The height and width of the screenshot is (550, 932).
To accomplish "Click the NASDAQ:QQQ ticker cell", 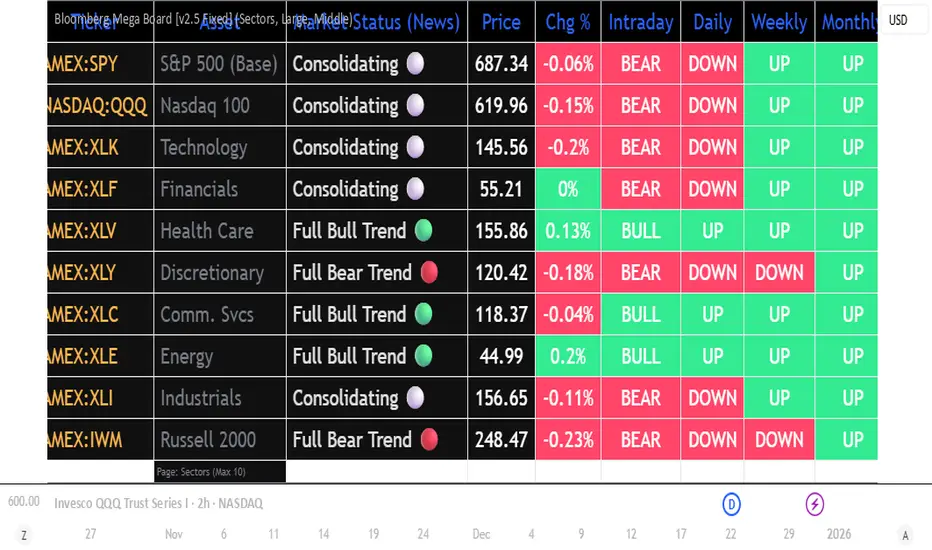I will pos(99,106).
